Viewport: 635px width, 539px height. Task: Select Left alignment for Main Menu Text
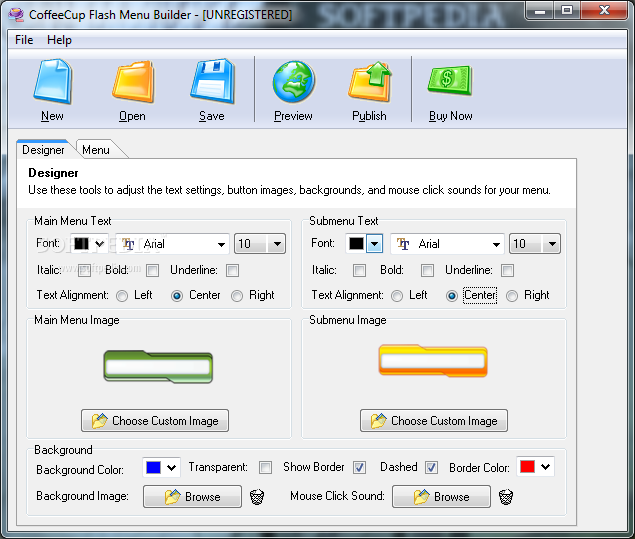pos(122,296)
